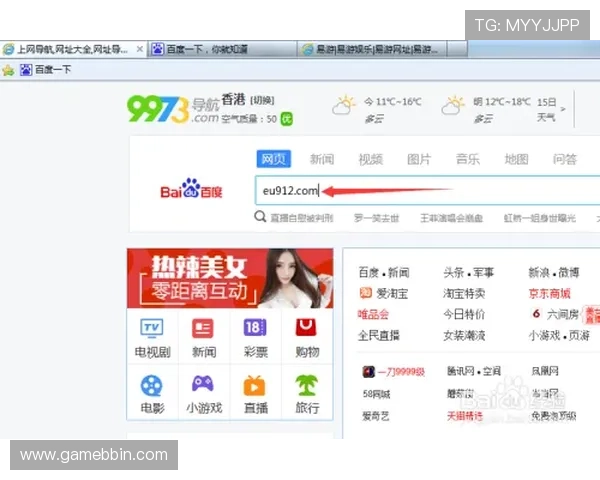Click the 9973 导航 site logo
Viewport: 600px width, 480px height.
[x=173, y=109]
